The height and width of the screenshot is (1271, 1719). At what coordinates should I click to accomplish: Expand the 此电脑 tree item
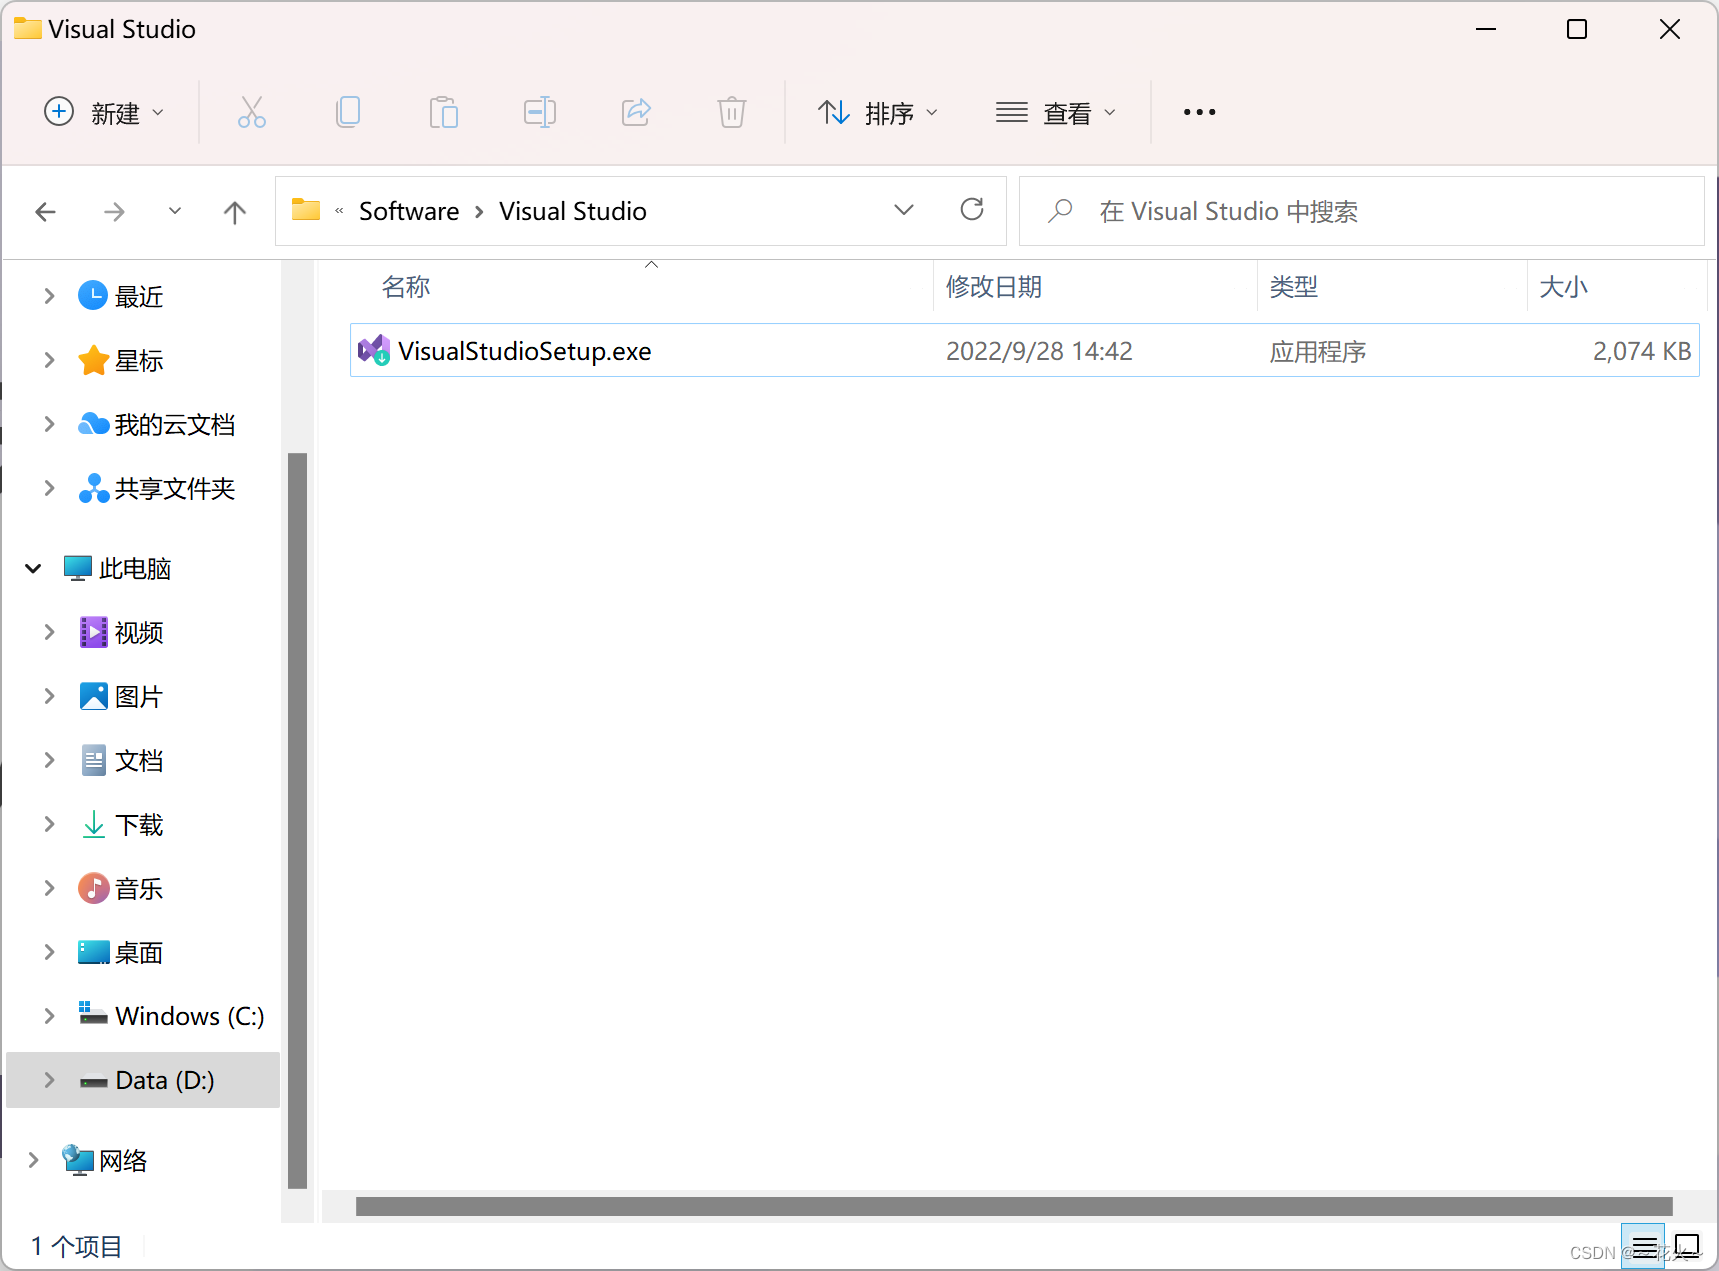33,568
